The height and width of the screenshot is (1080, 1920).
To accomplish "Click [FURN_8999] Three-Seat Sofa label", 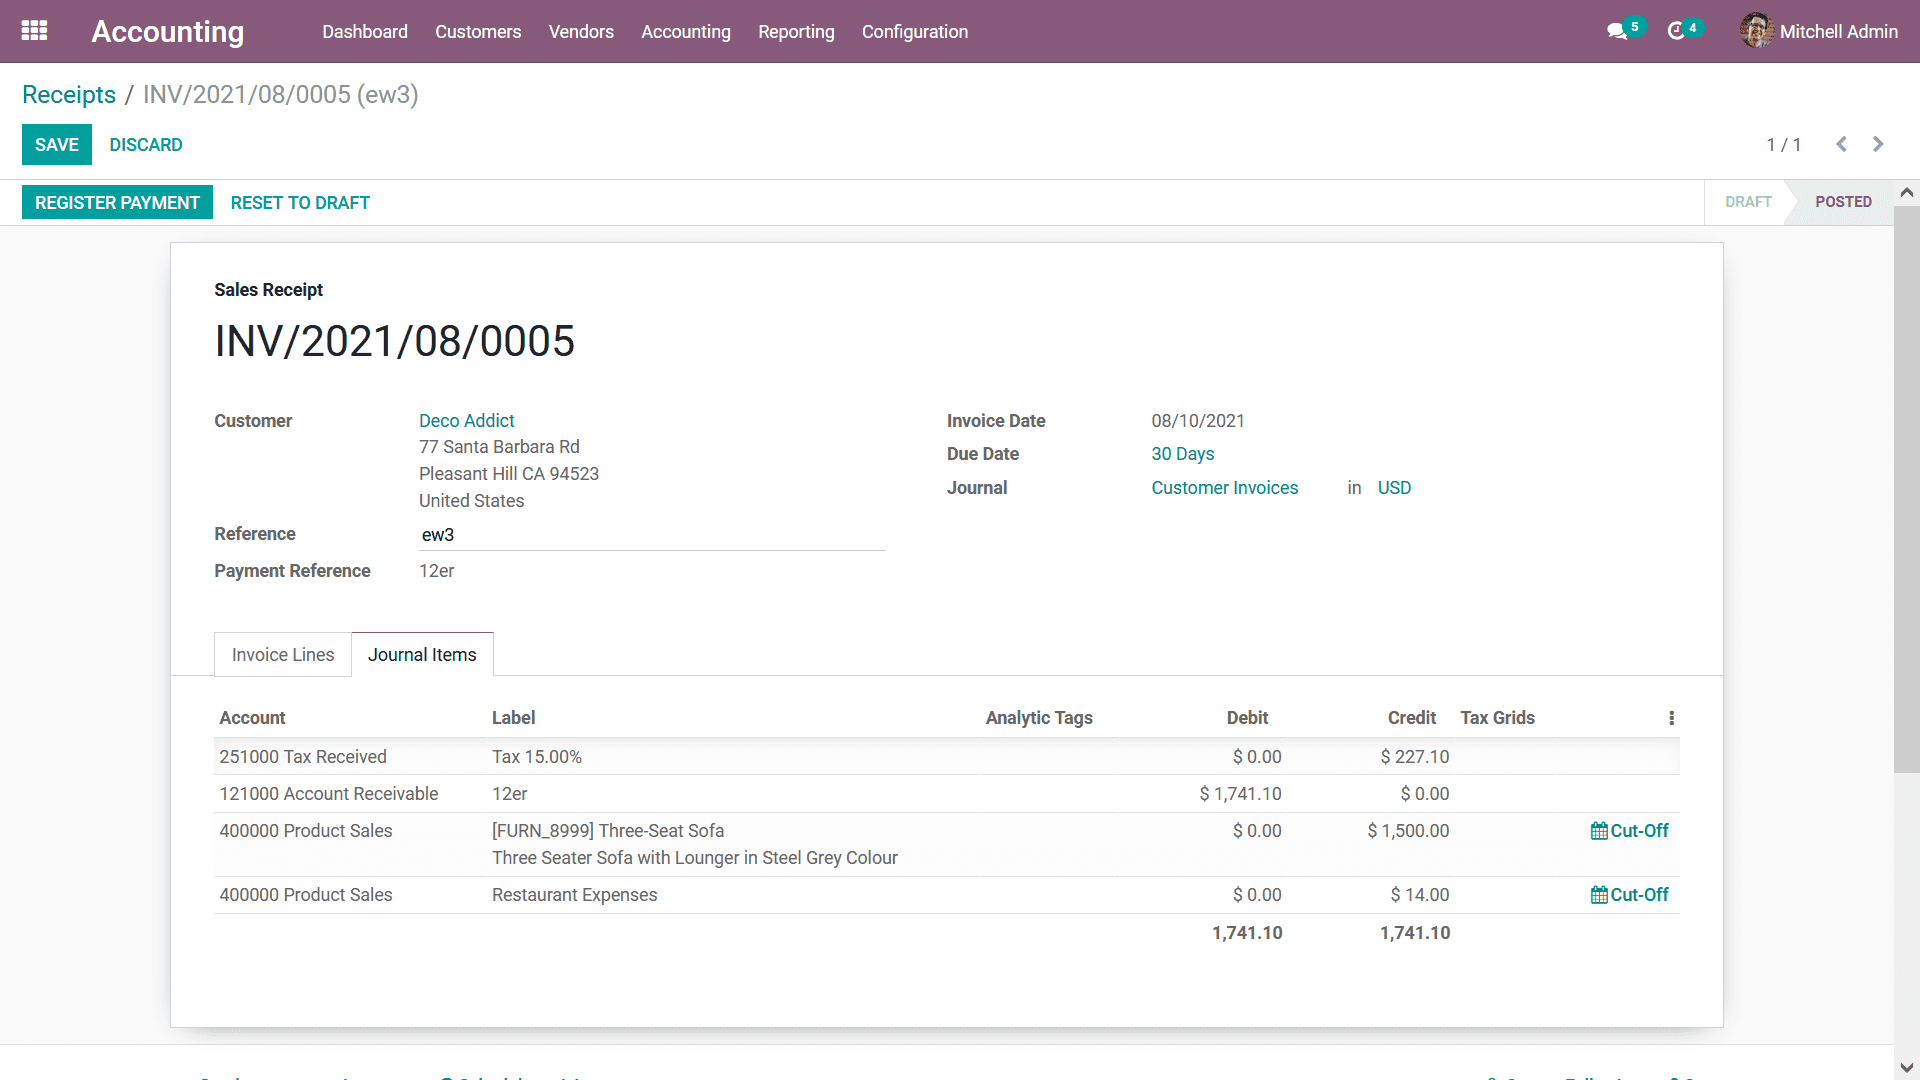I will [x=608, y=831].
